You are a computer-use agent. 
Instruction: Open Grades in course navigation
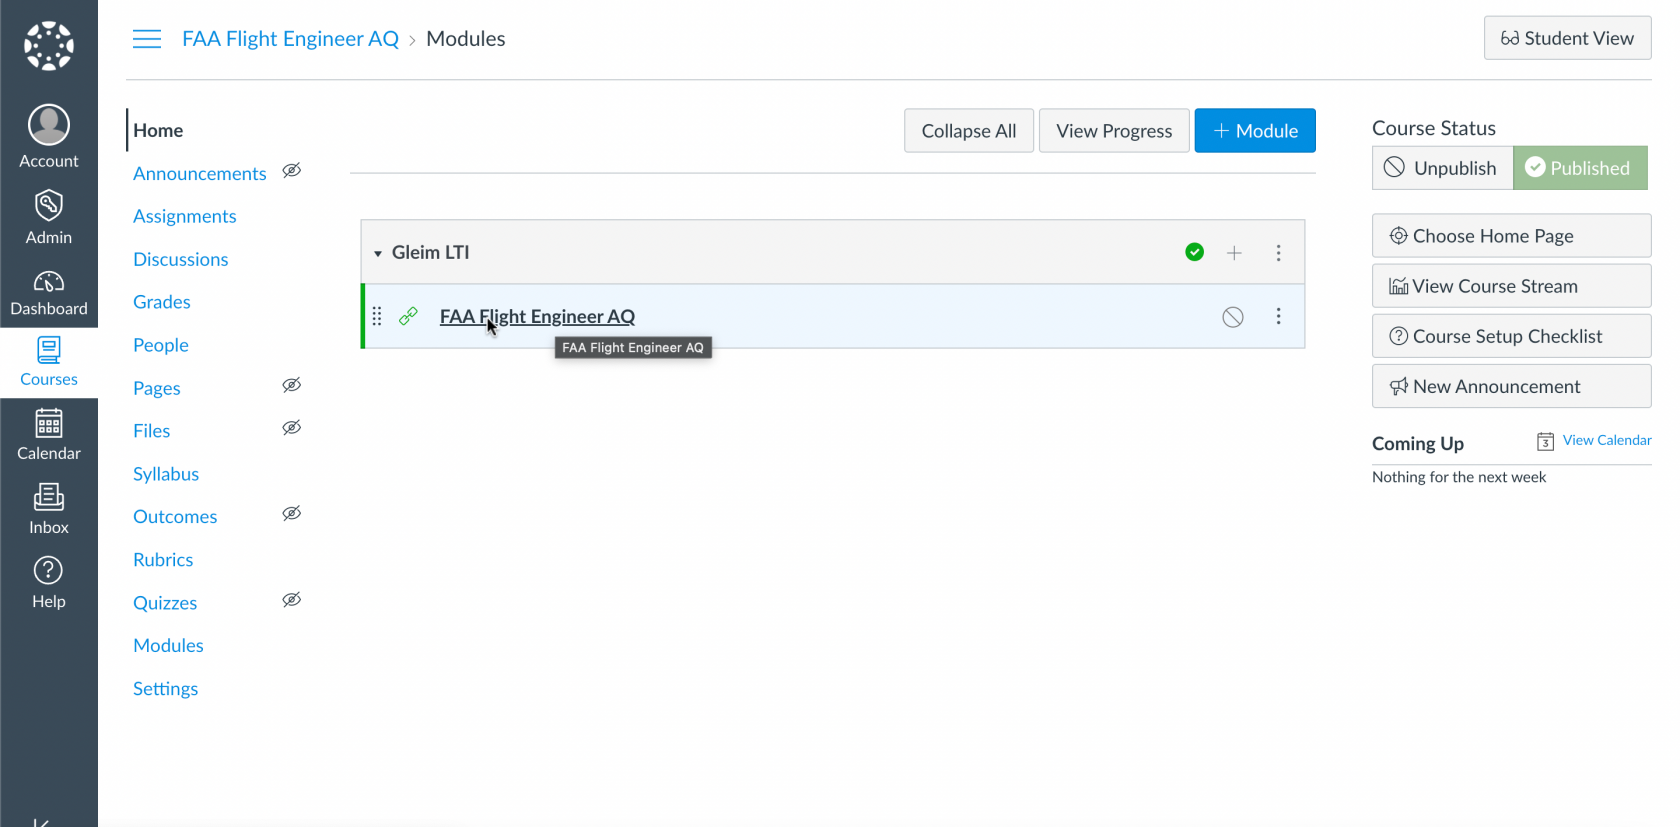pos(162,302)
